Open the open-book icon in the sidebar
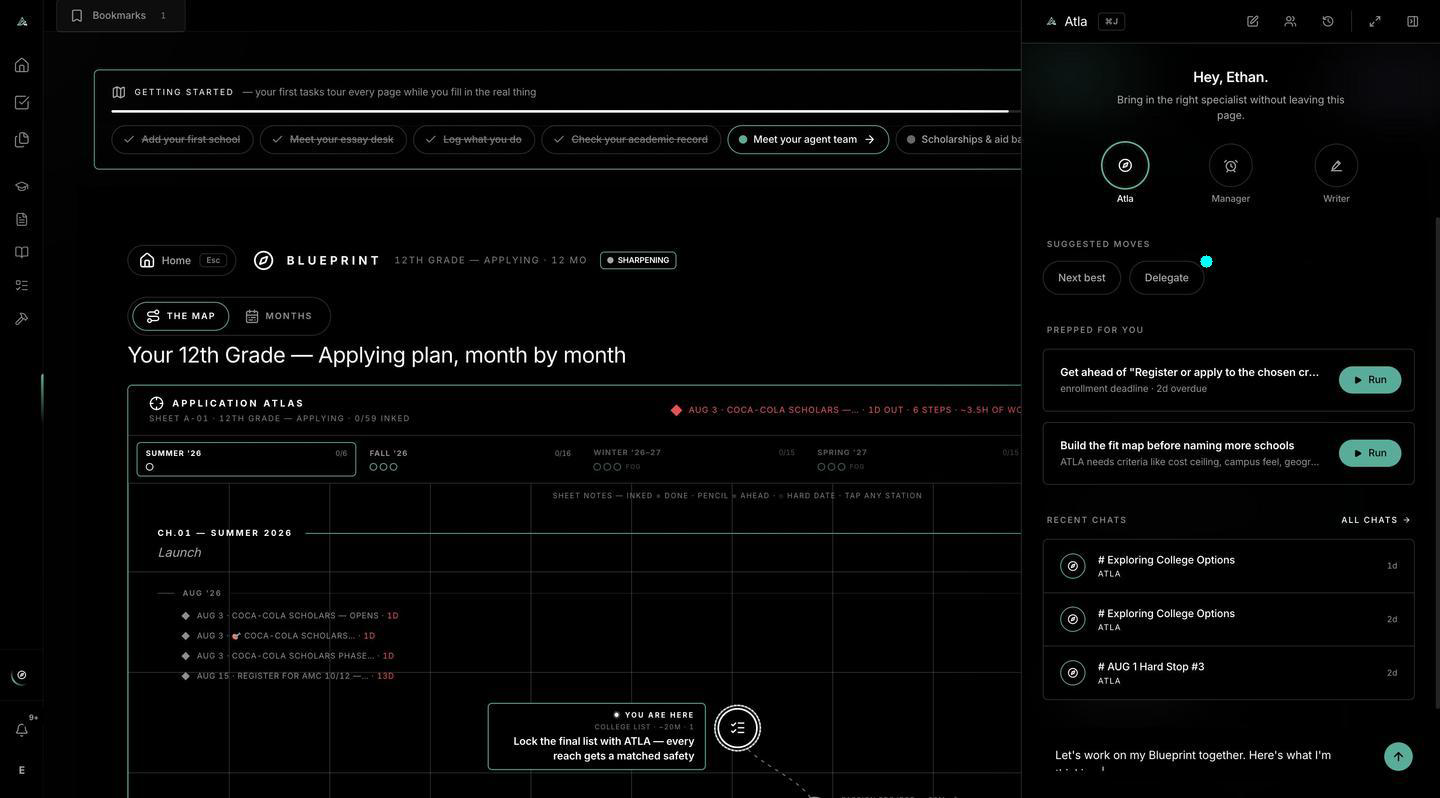 22,252
